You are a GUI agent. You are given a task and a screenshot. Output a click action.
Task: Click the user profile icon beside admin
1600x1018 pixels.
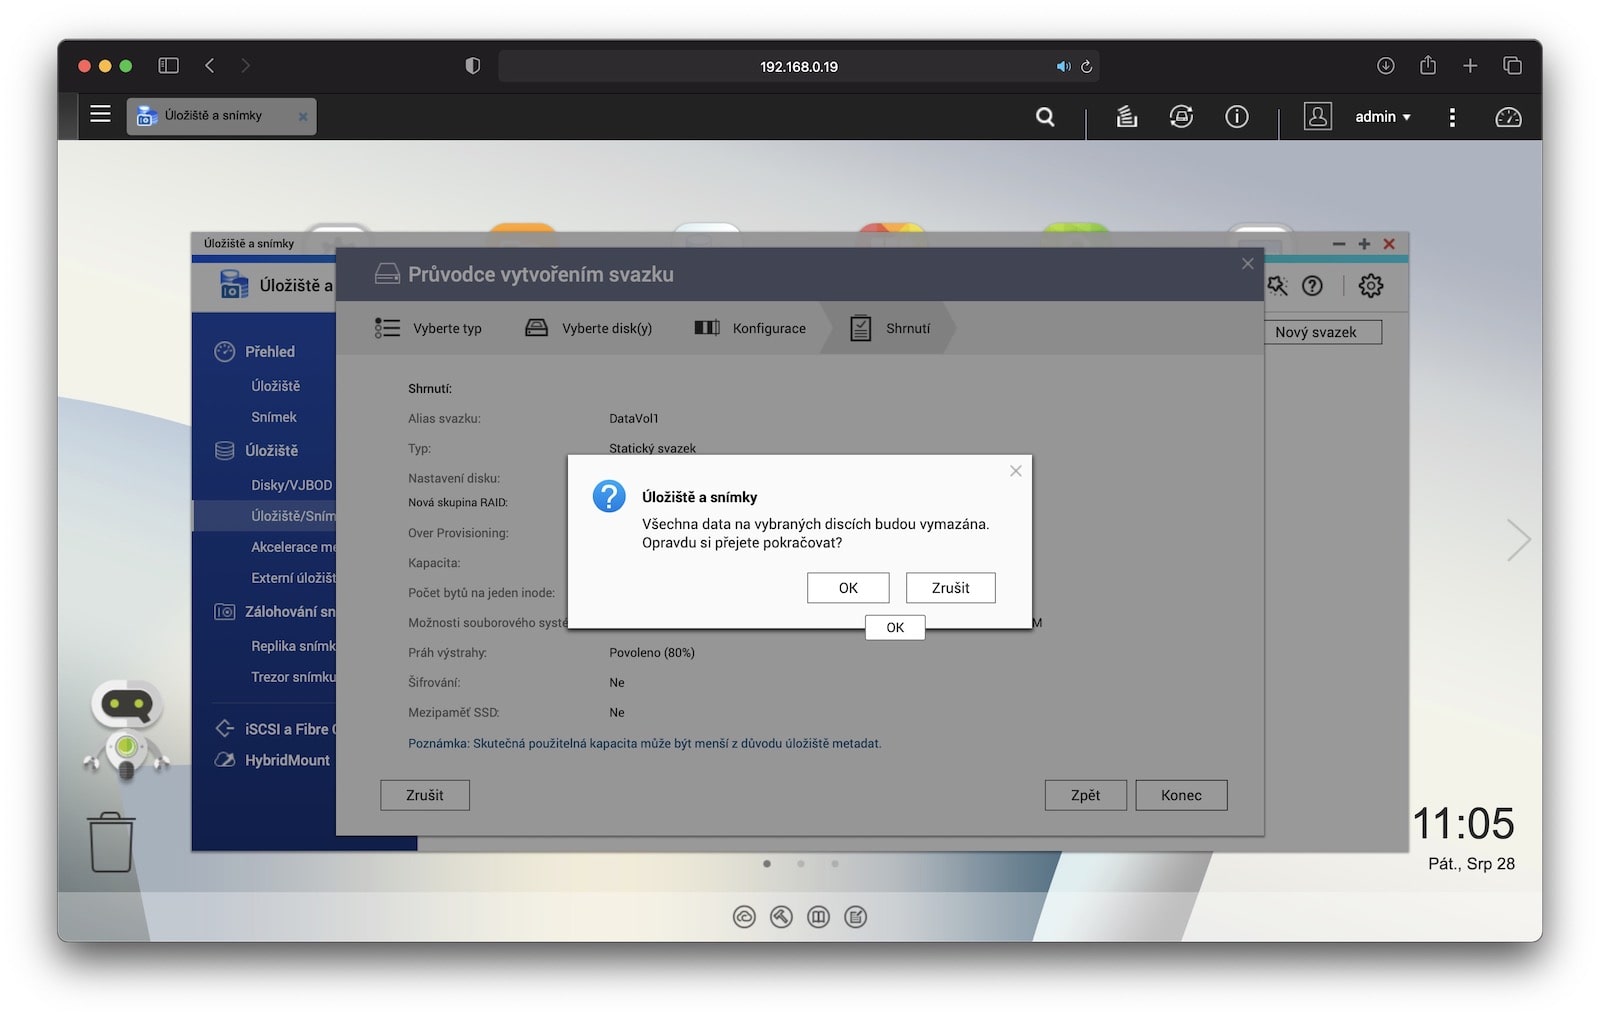point(1318,116)
